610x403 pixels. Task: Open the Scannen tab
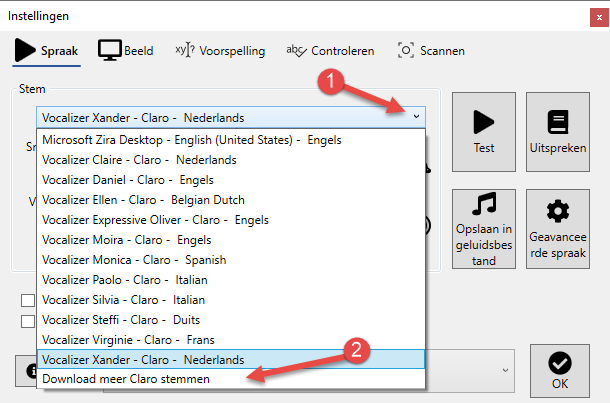coord(431,51)
